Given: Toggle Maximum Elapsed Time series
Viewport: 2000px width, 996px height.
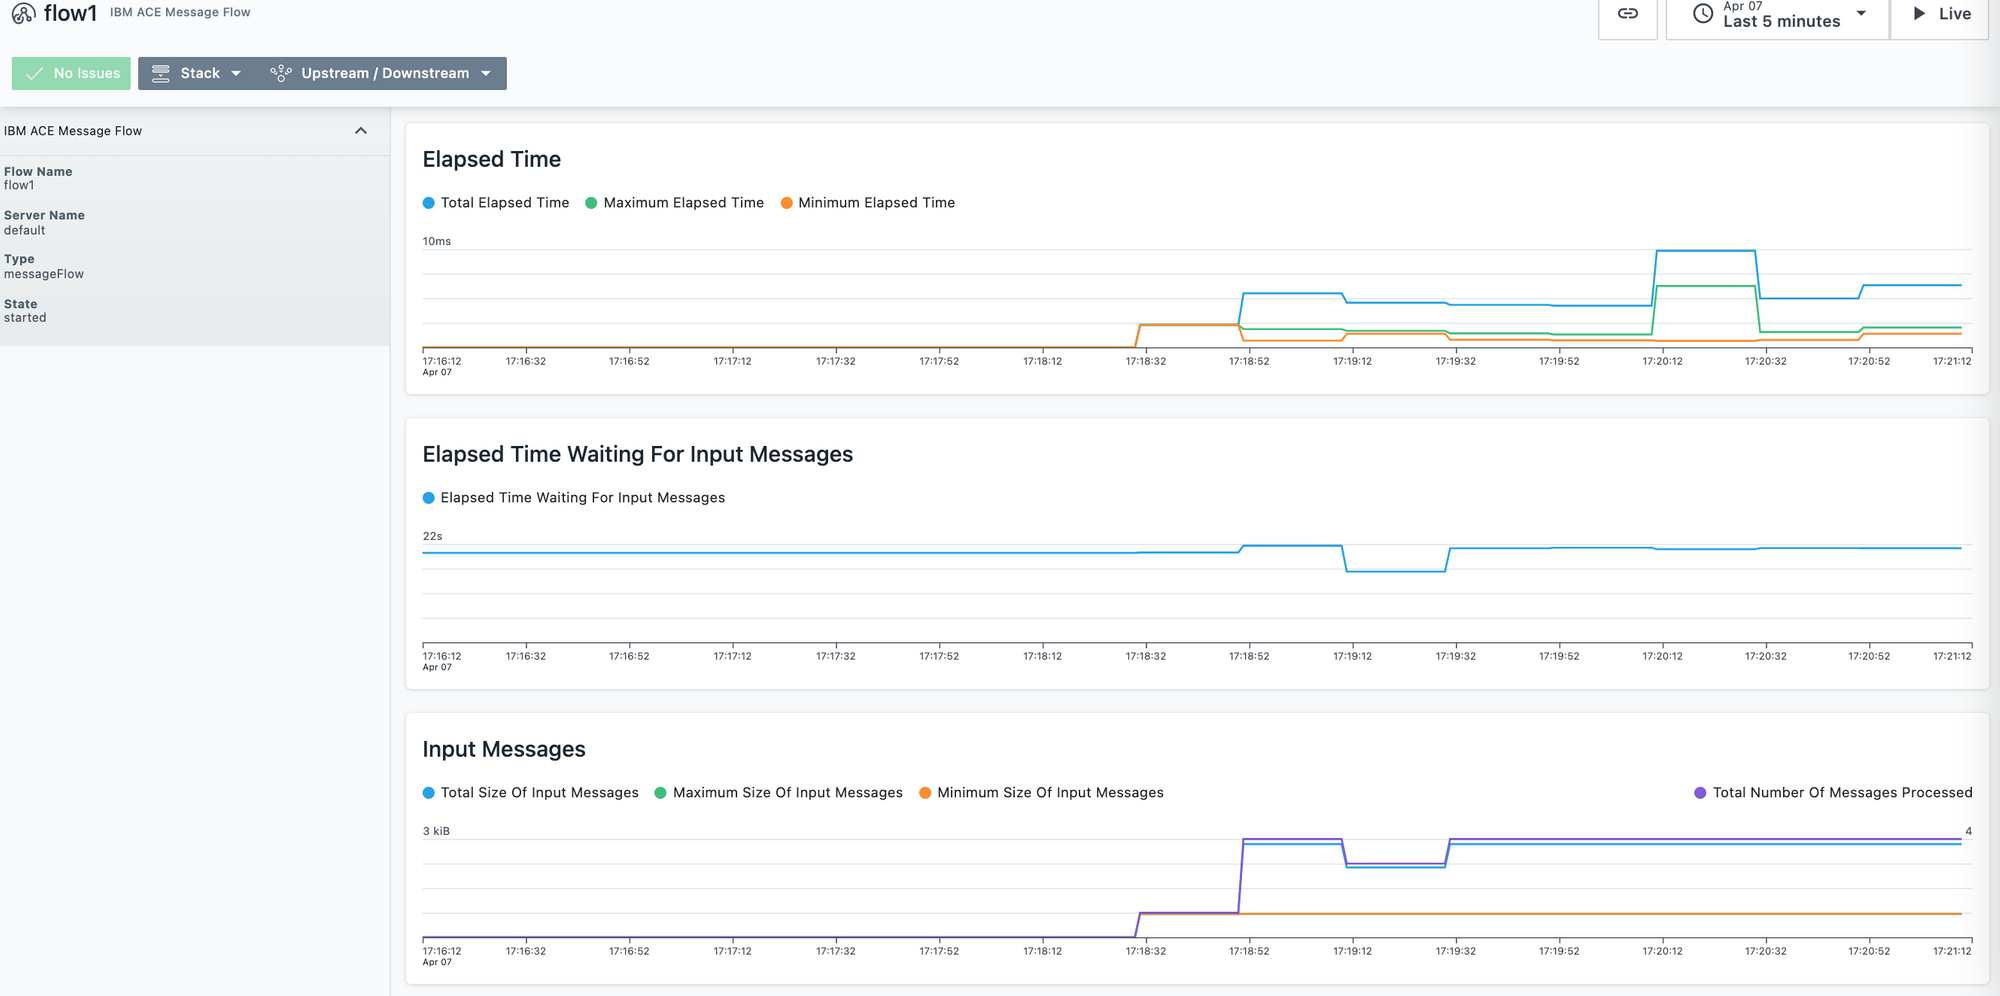Looking at the screenshot, I should (x=675, y=203).
